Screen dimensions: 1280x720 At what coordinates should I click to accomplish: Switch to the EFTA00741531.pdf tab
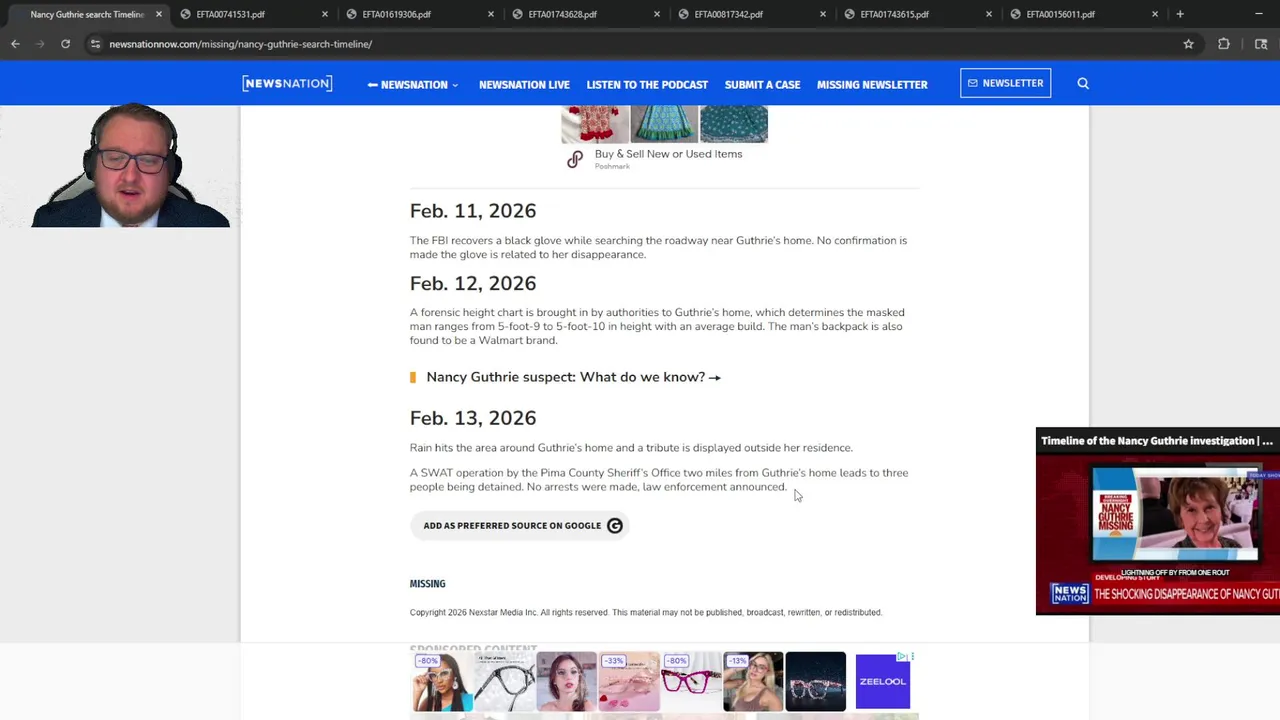254,14
